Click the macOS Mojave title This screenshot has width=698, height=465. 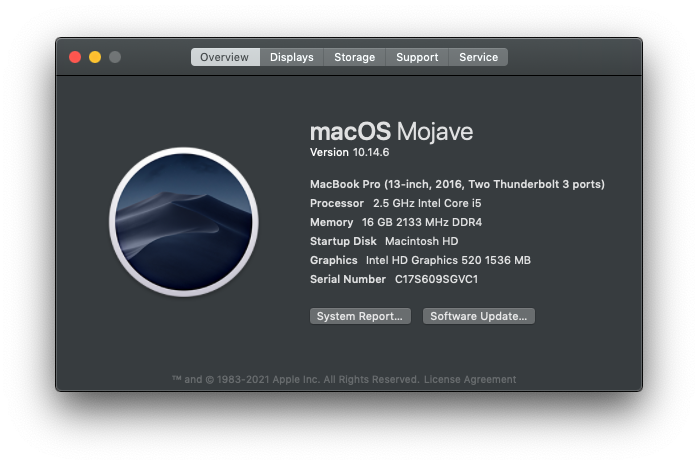(x=391, y=132)
